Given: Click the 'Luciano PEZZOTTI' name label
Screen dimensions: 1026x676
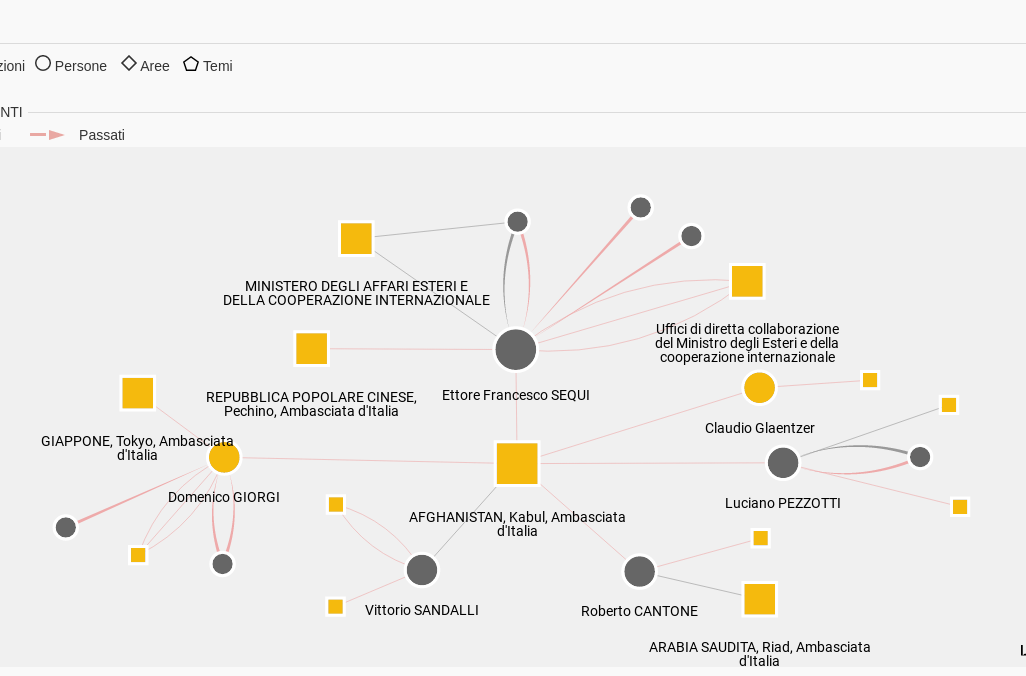Looking at the screenshot, I should 783,503.
